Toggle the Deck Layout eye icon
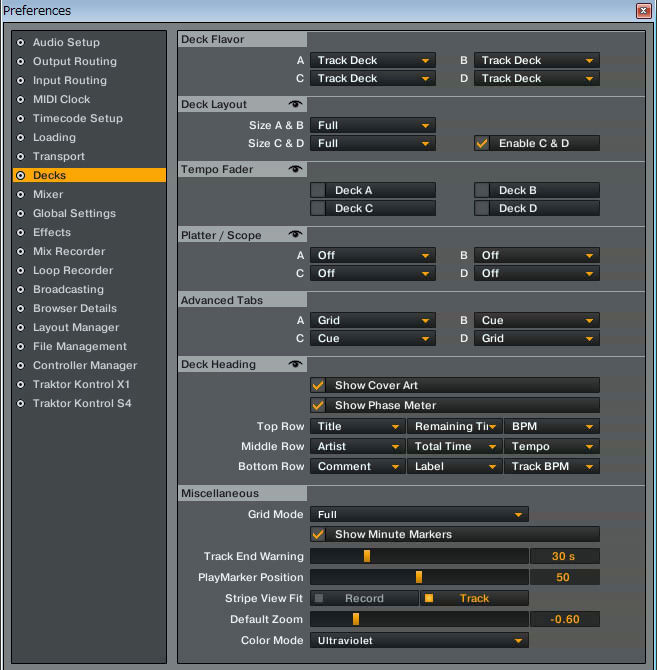This screenshot has height=670, width=657. (295, 104)
